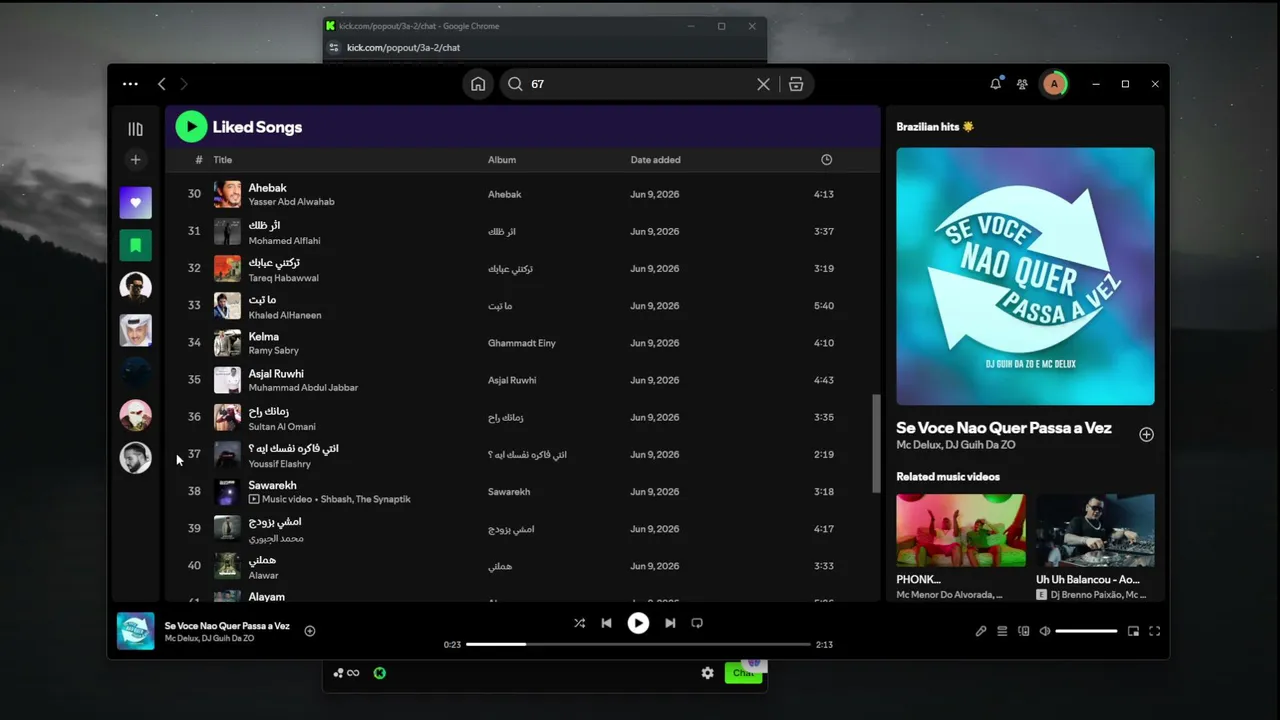Click the volume slider bar

tap(1086, 631)
